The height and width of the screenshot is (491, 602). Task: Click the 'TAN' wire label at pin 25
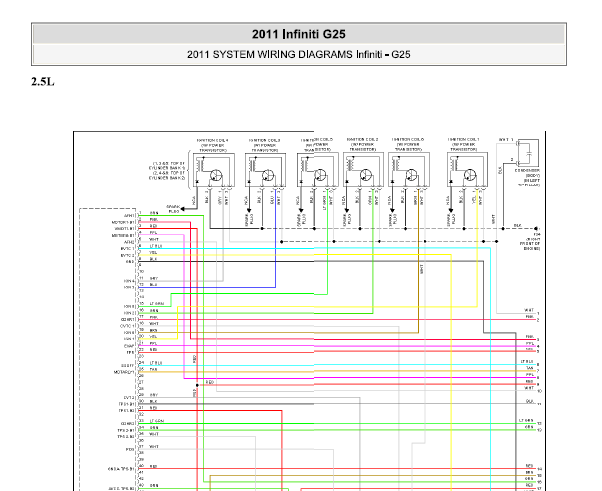point(153,369)
